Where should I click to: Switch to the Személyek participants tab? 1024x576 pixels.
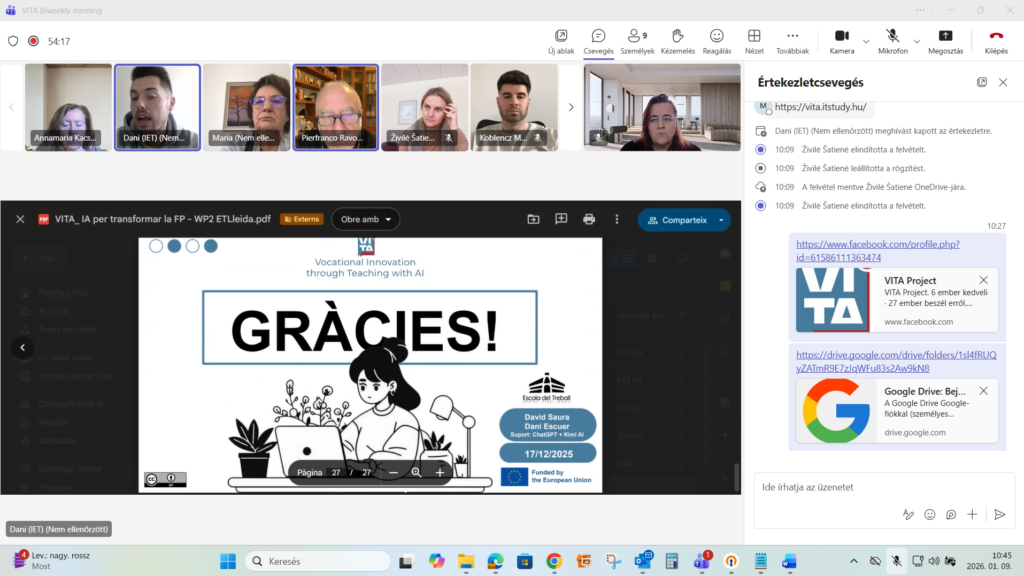point(637,41)
